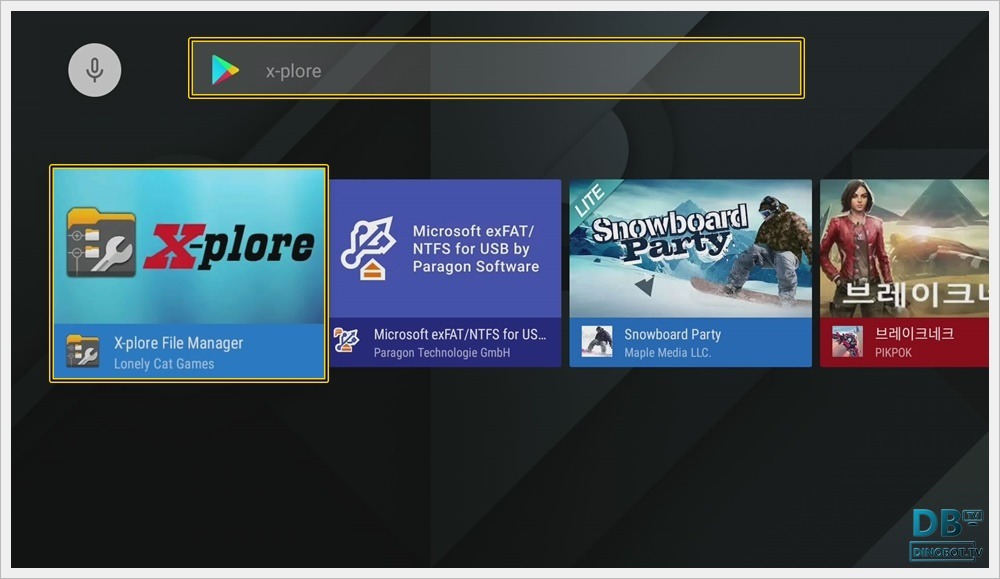
Task: Open the Snowboard Party banner image
Action: click(x=690, y=249)
